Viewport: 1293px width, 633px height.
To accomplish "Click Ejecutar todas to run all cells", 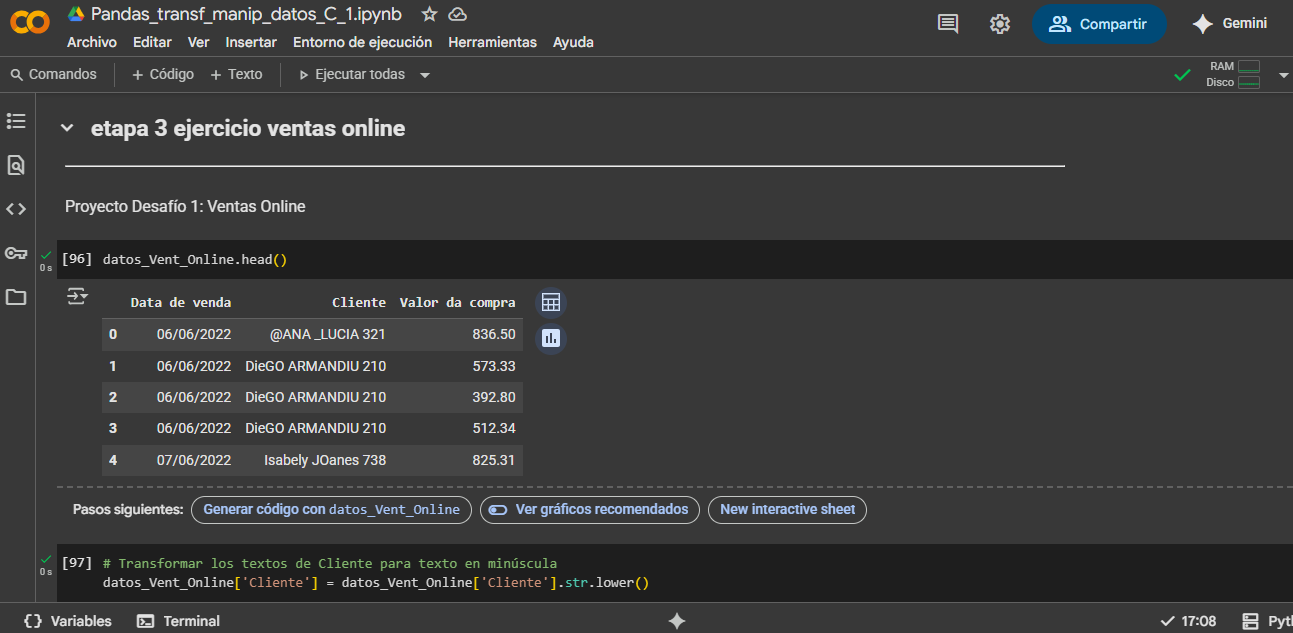I will 352,74.
